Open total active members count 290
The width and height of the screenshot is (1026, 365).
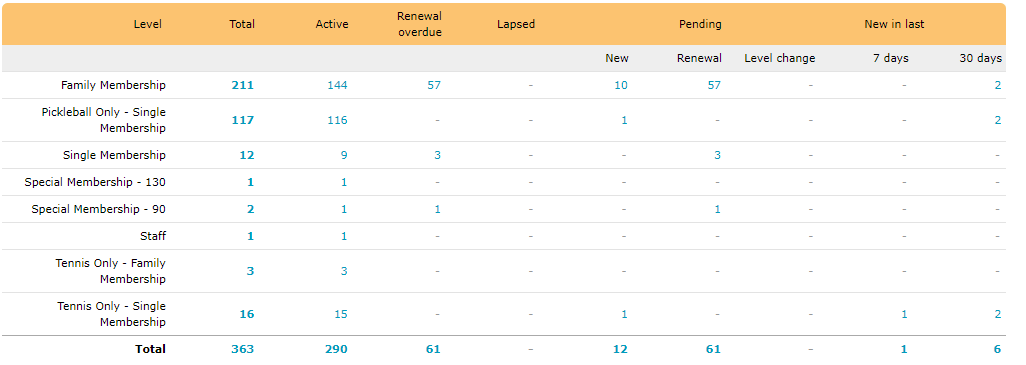tap(336, 349)
